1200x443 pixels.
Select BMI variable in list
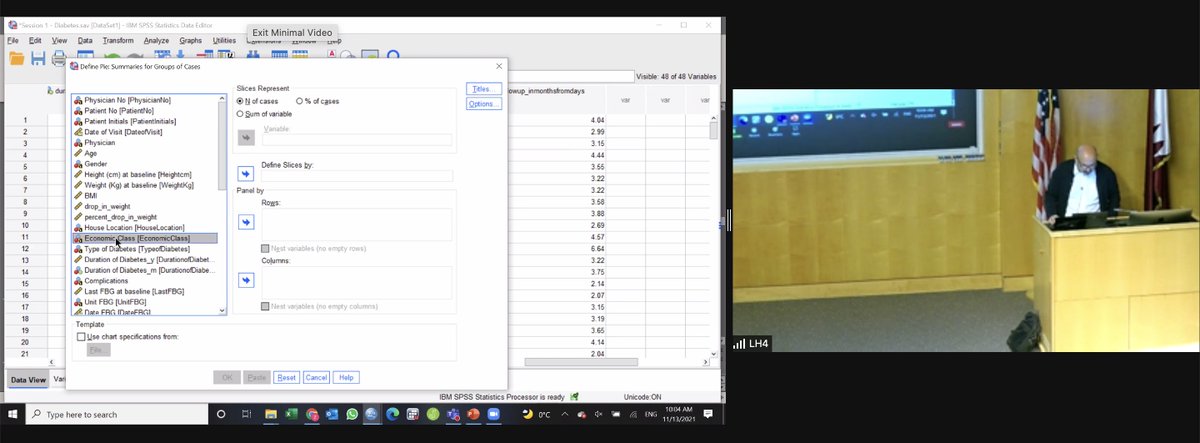[90, 196]
